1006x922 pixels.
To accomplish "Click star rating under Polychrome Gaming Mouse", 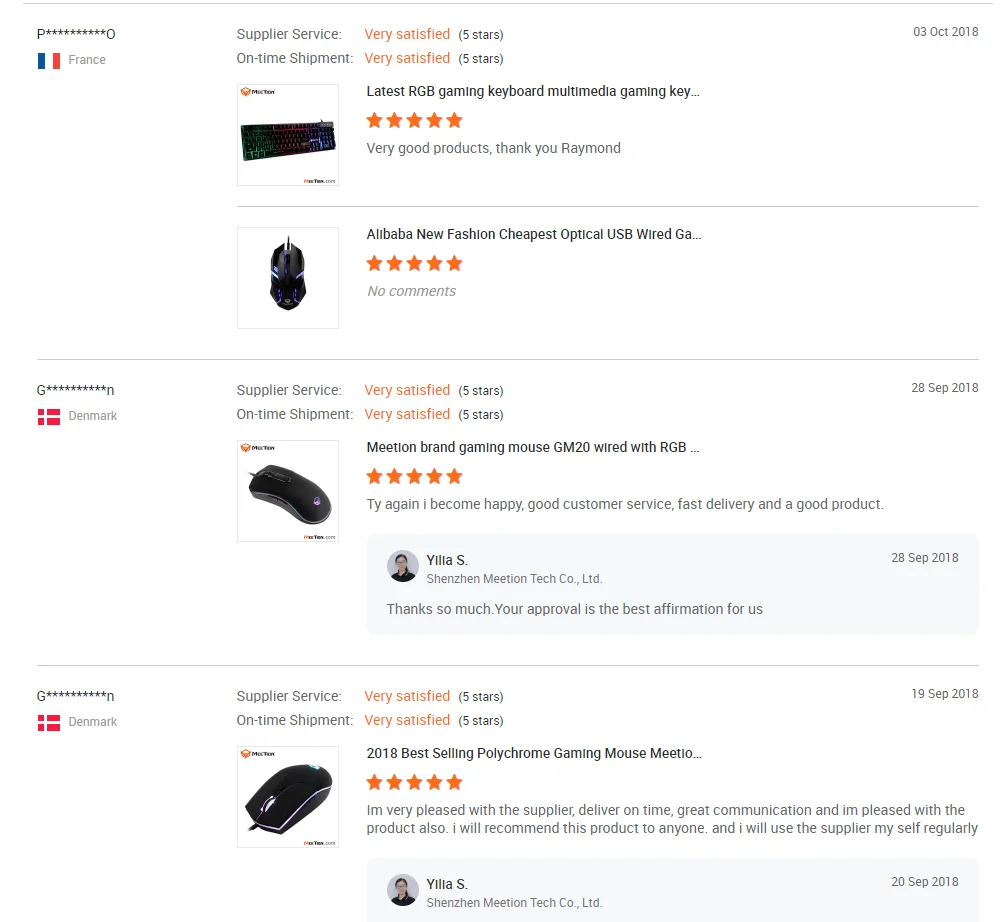I will (414, 783).
